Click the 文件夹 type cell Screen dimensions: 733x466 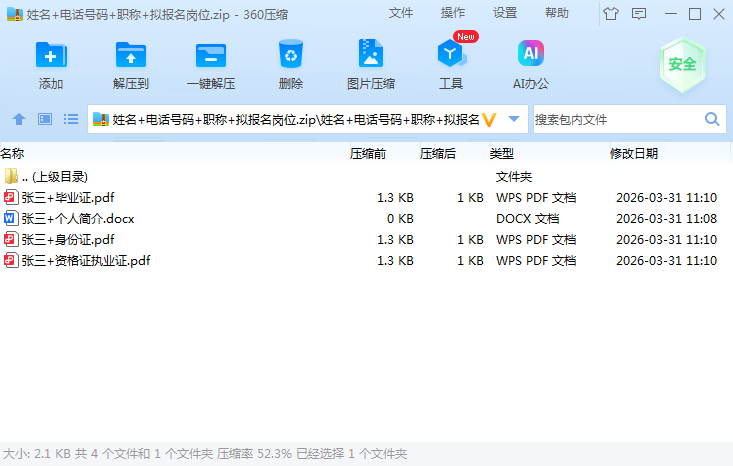pos(514,177)
